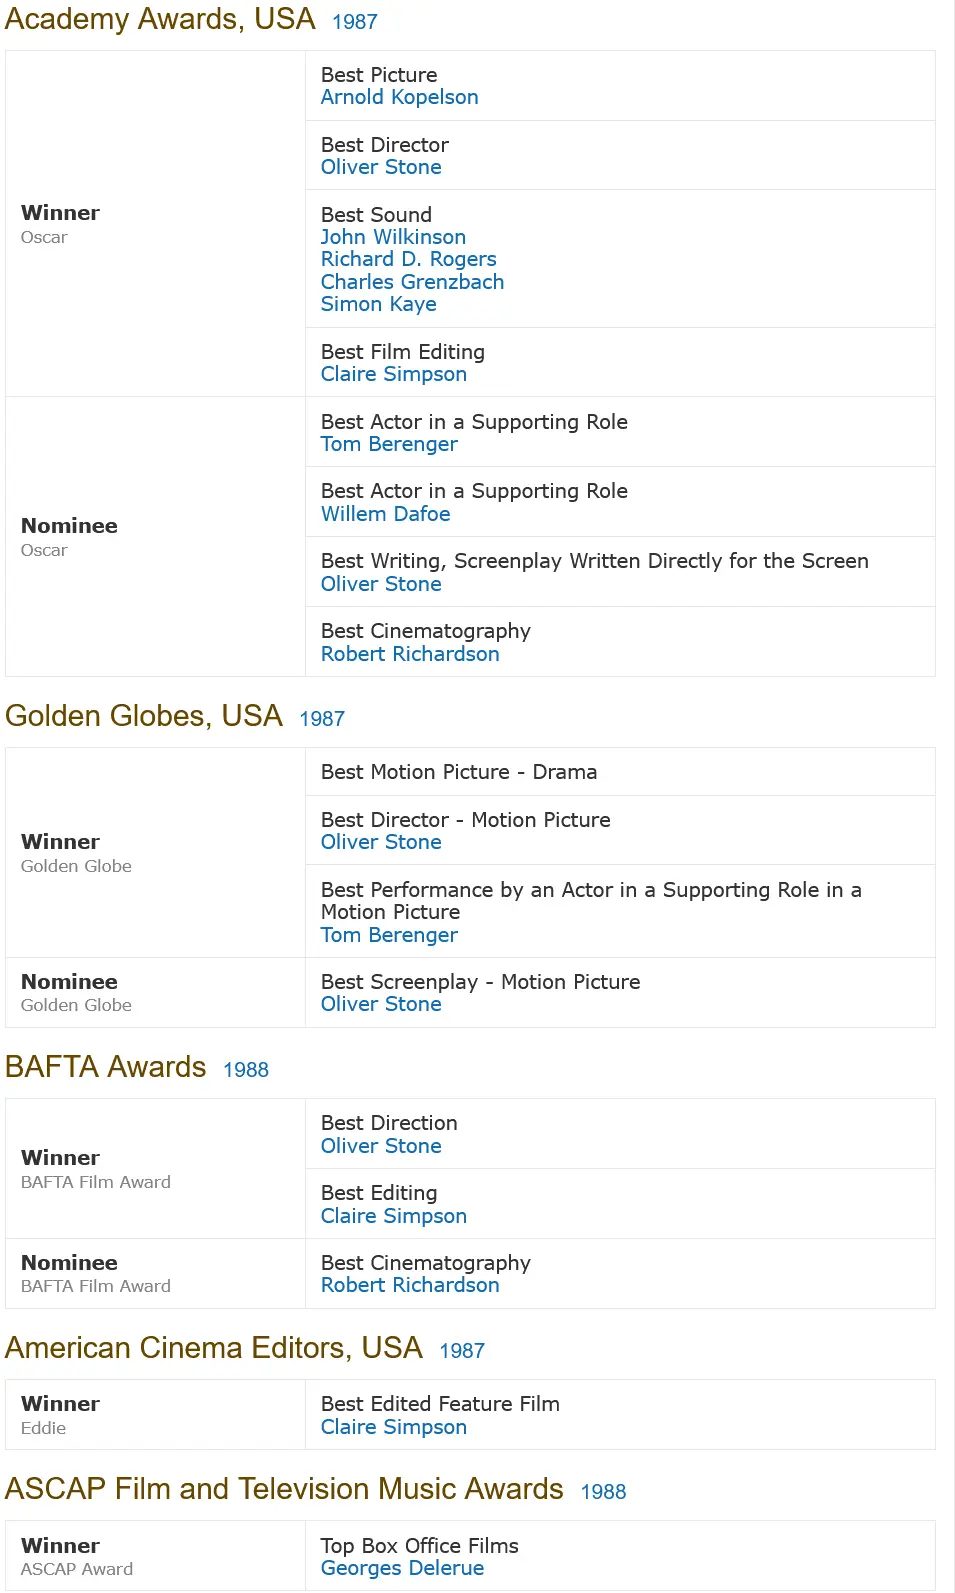
Task: Click the 1987 link beside Golden Globes
Action: pos(322,719)
